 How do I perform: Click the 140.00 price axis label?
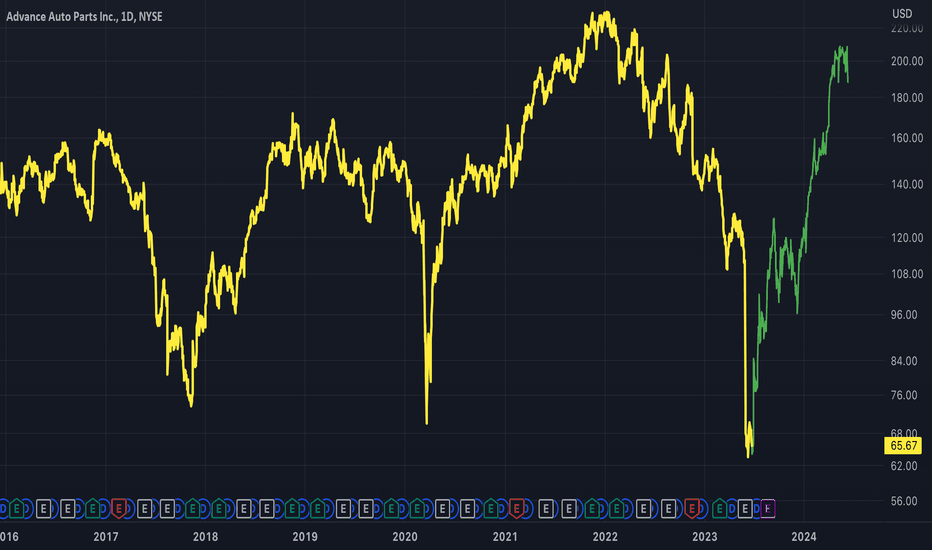point(906,184)
